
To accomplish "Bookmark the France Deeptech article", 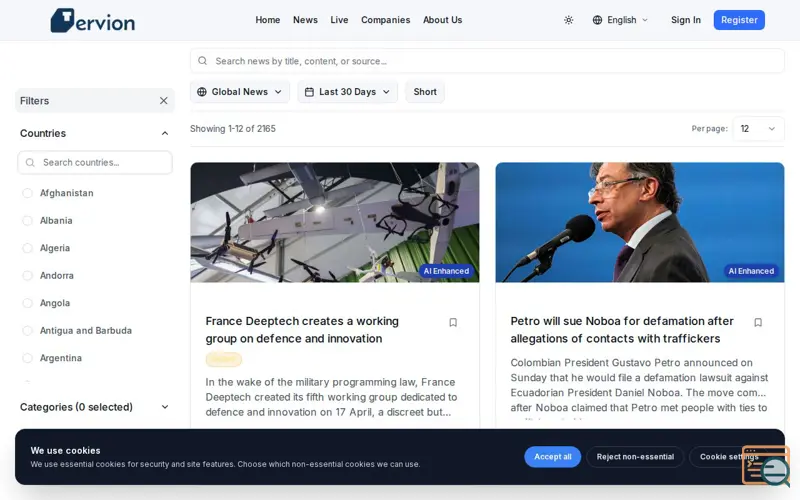I will tap(453, 322).
